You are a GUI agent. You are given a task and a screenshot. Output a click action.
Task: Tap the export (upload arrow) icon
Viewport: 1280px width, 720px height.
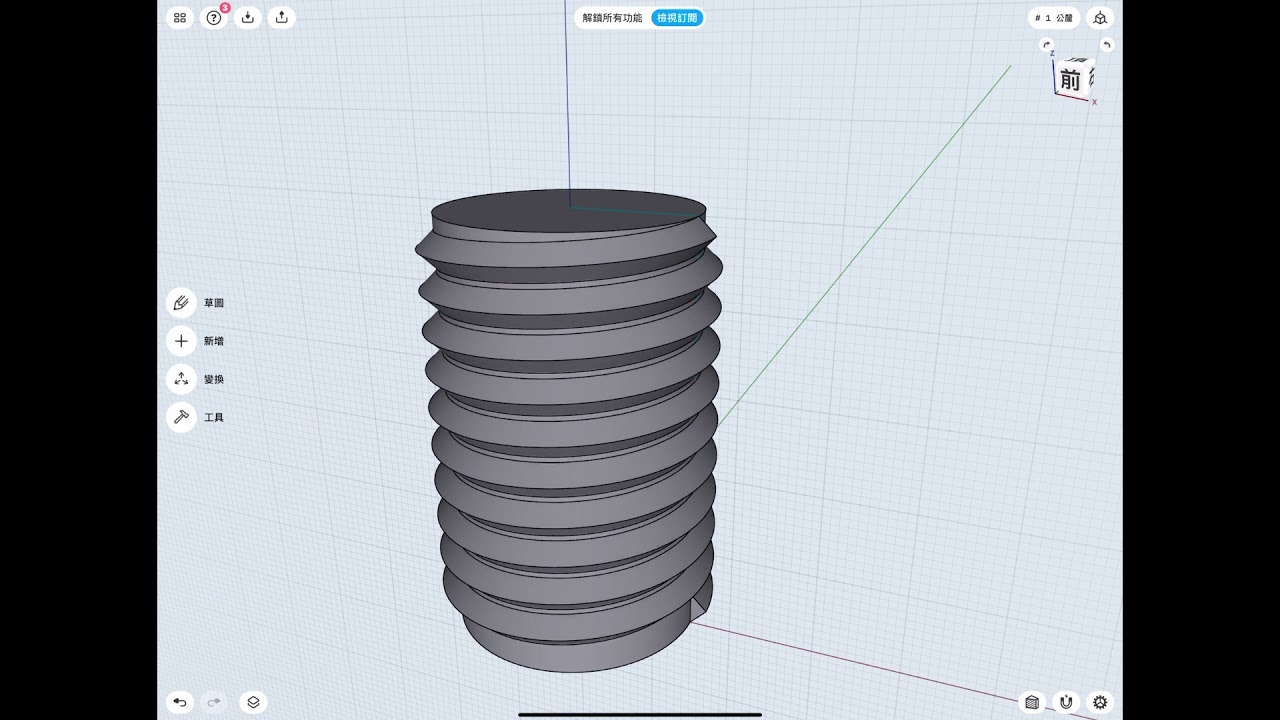tap(282, 17)
